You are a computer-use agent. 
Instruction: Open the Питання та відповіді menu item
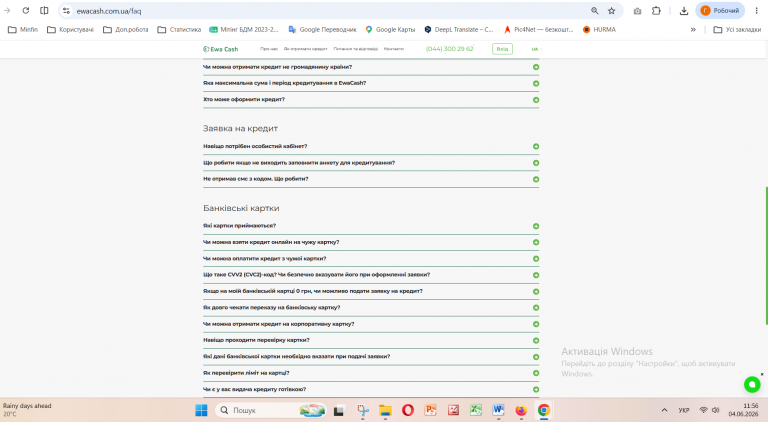(x=356, y=49)
